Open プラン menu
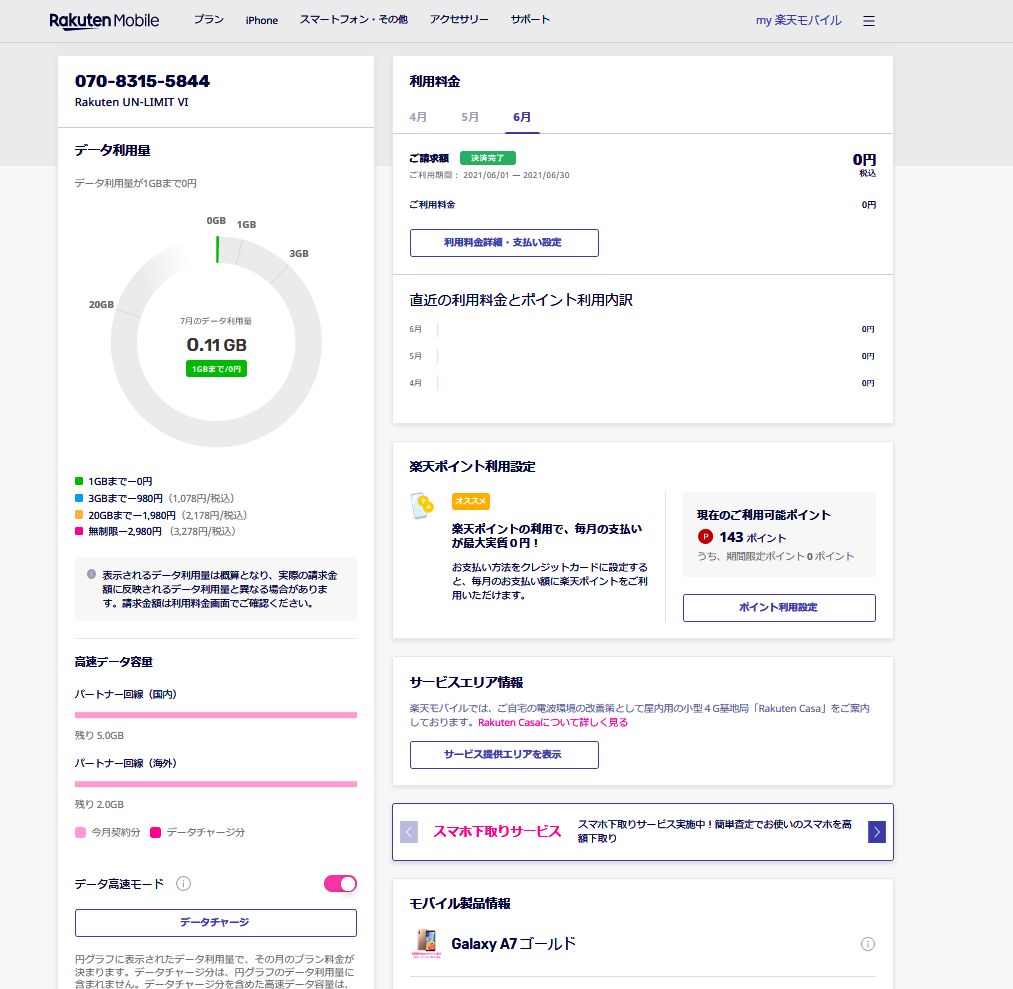This screenshot has height=989, width=1013. pos(209,19)
